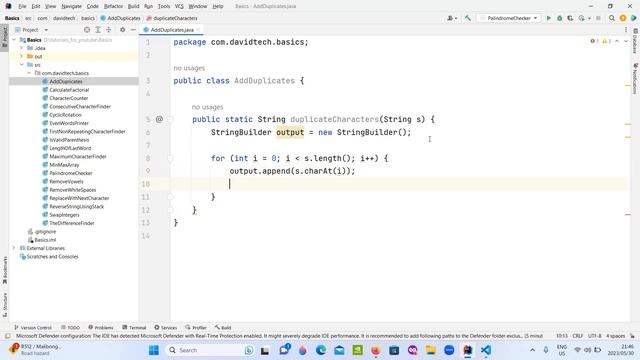Collapse the src folder

tap(22, 65)
